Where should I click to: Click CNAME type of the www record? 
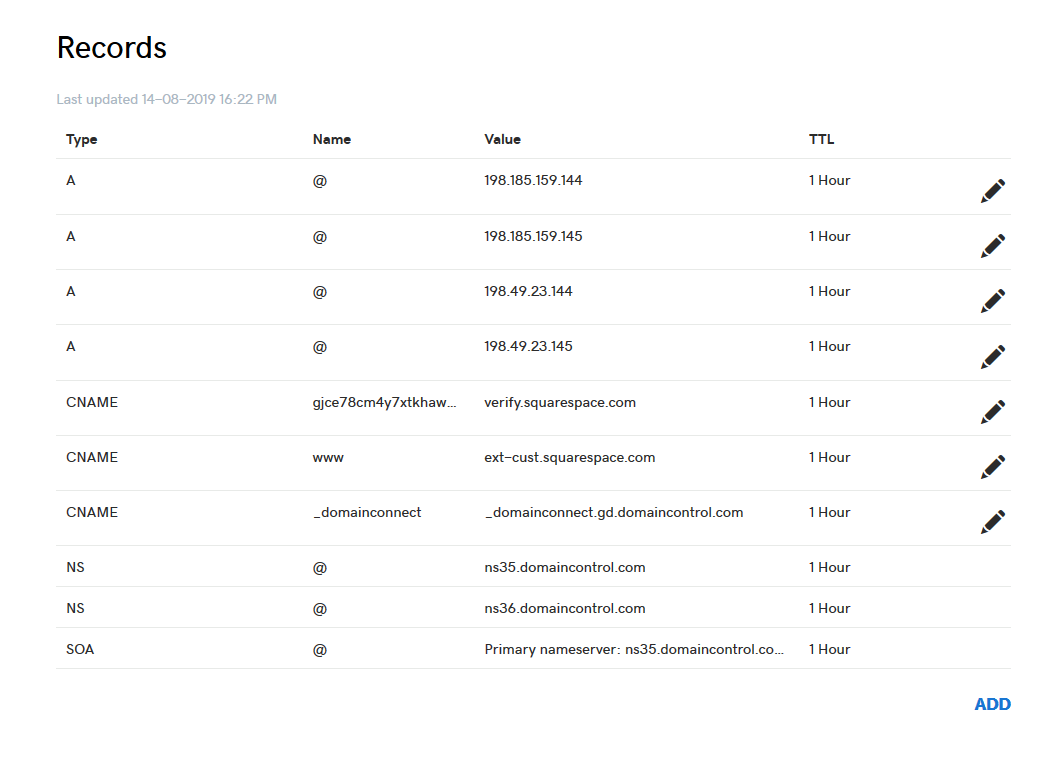click(92, 457)
